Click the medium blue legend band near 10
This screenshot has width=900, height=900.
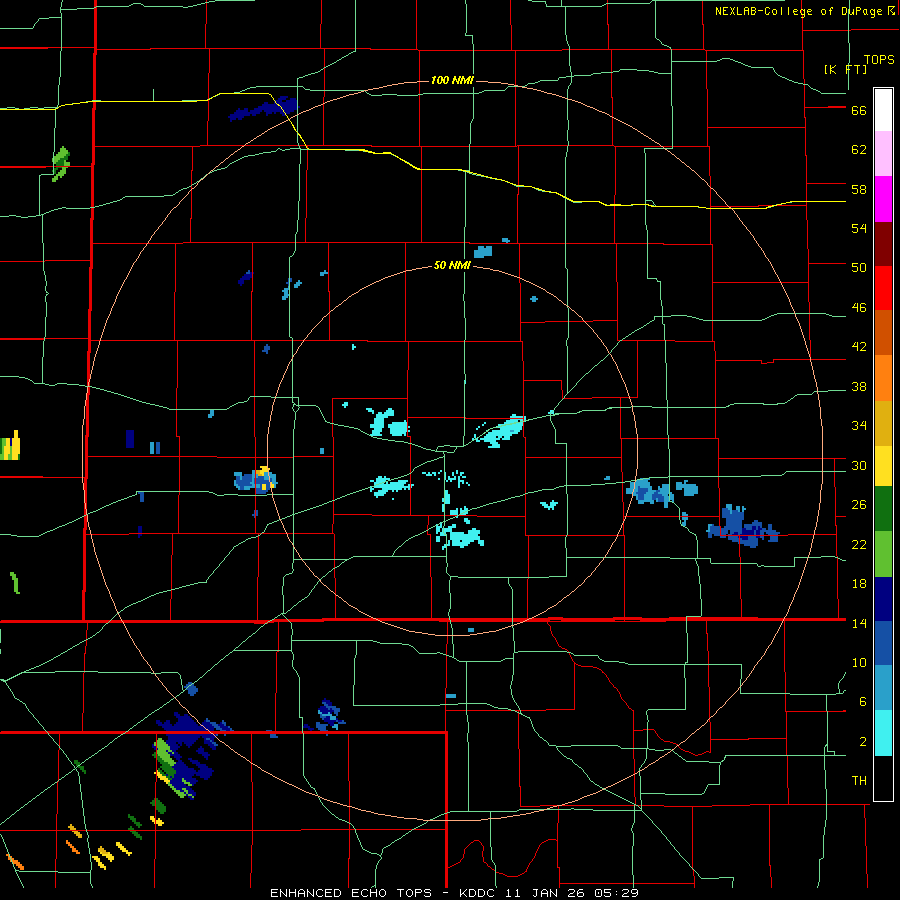tap(883, 643)
